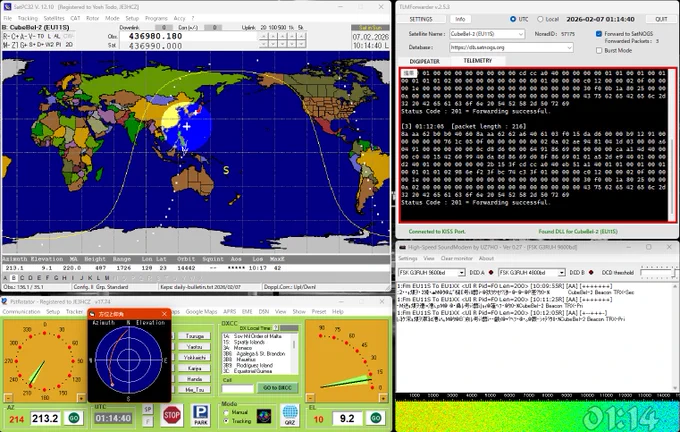Screen dimensions: 680x432
Task: Click the Info button in TLMForwarder
Action: tap(460, 19)
